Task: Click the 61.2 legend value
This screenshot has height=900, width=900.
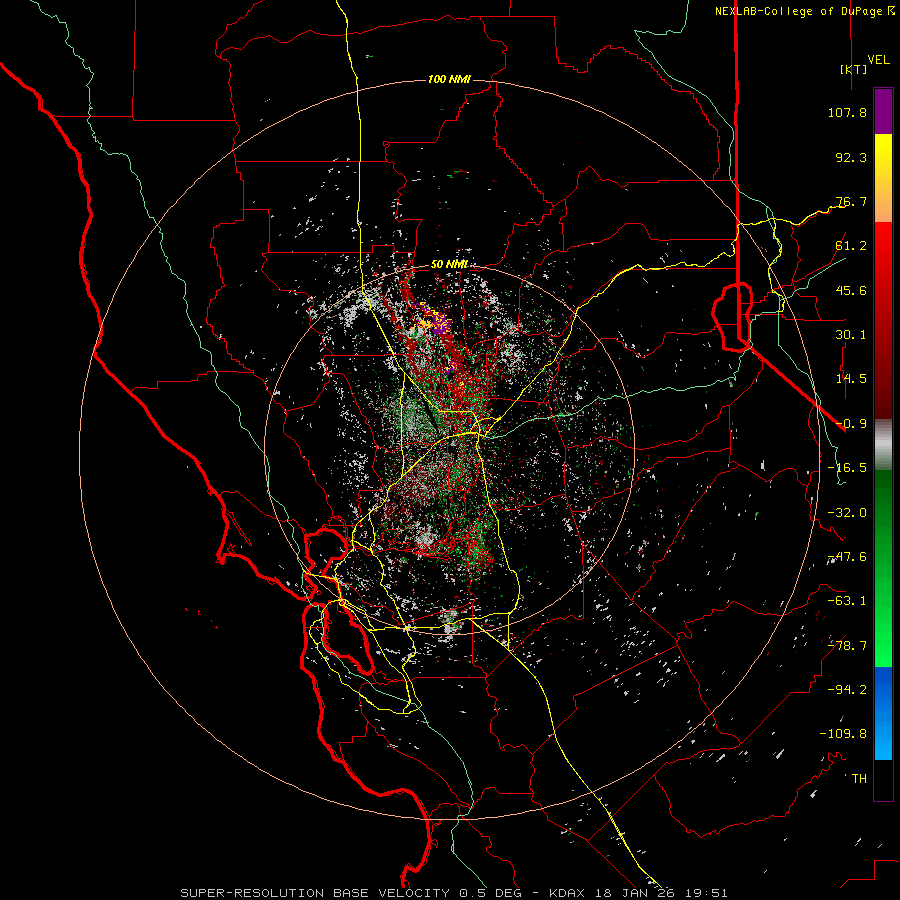Action: pos(851,246)
